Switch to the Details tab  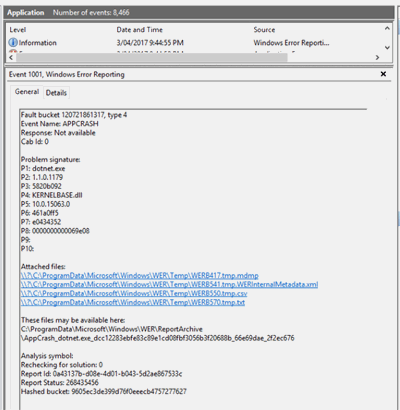coord(56,93)
